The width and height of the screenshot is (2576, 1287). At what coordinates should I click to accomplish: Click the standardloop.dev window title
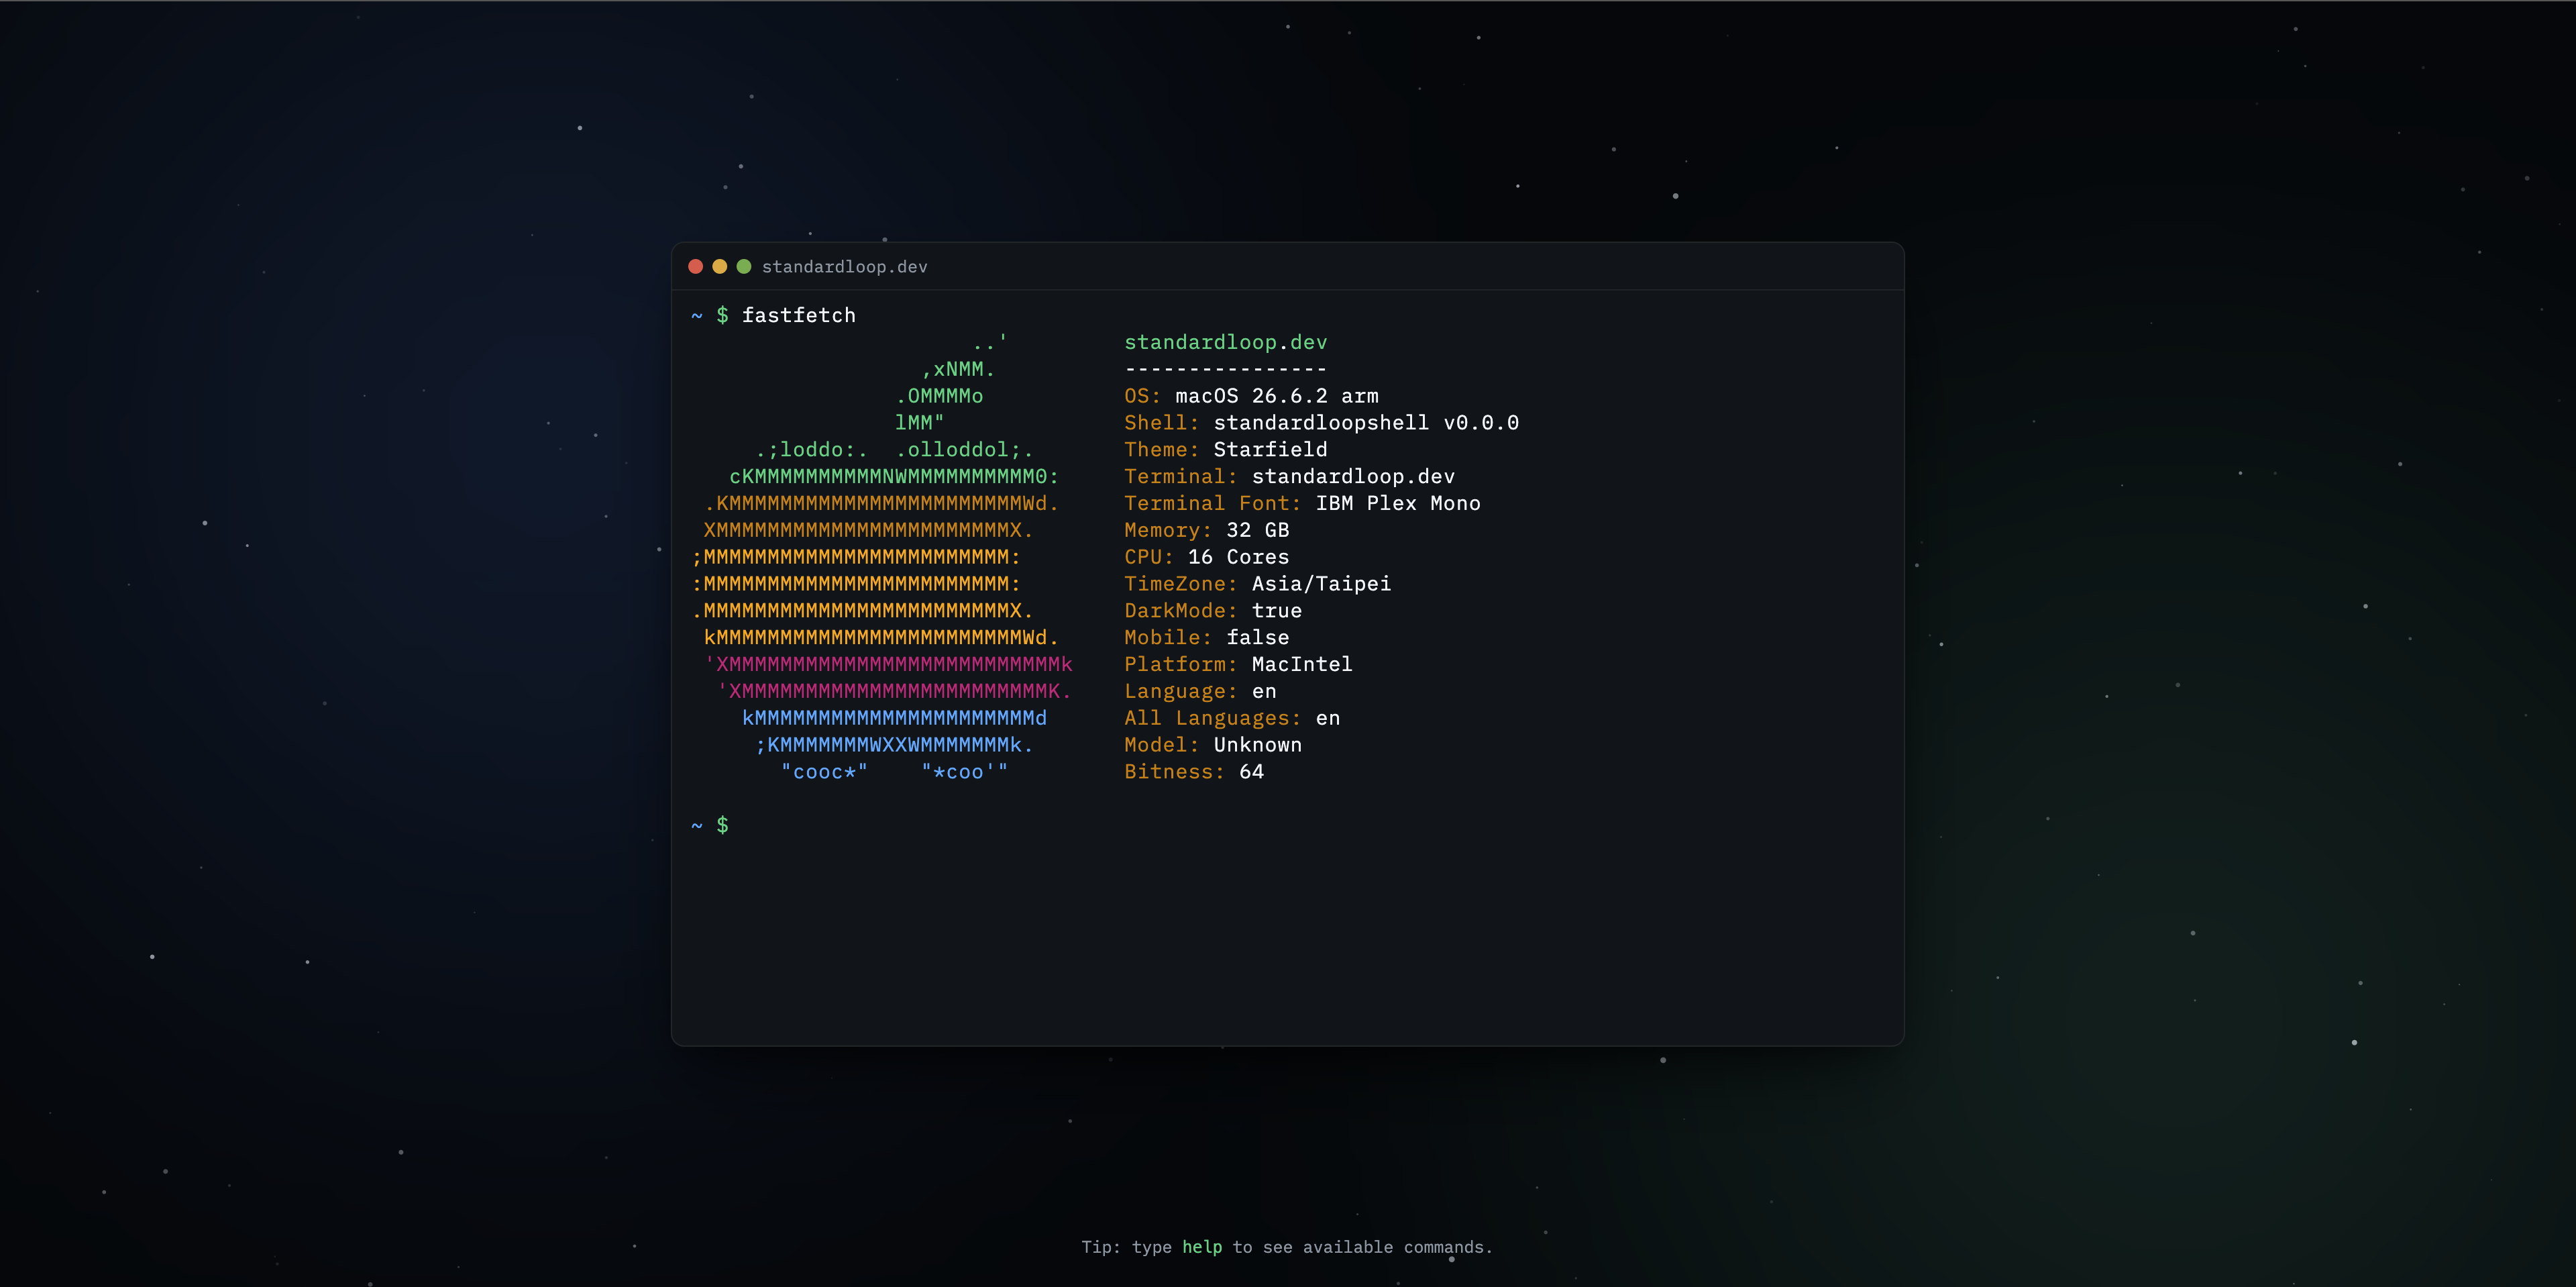[844, 266]
